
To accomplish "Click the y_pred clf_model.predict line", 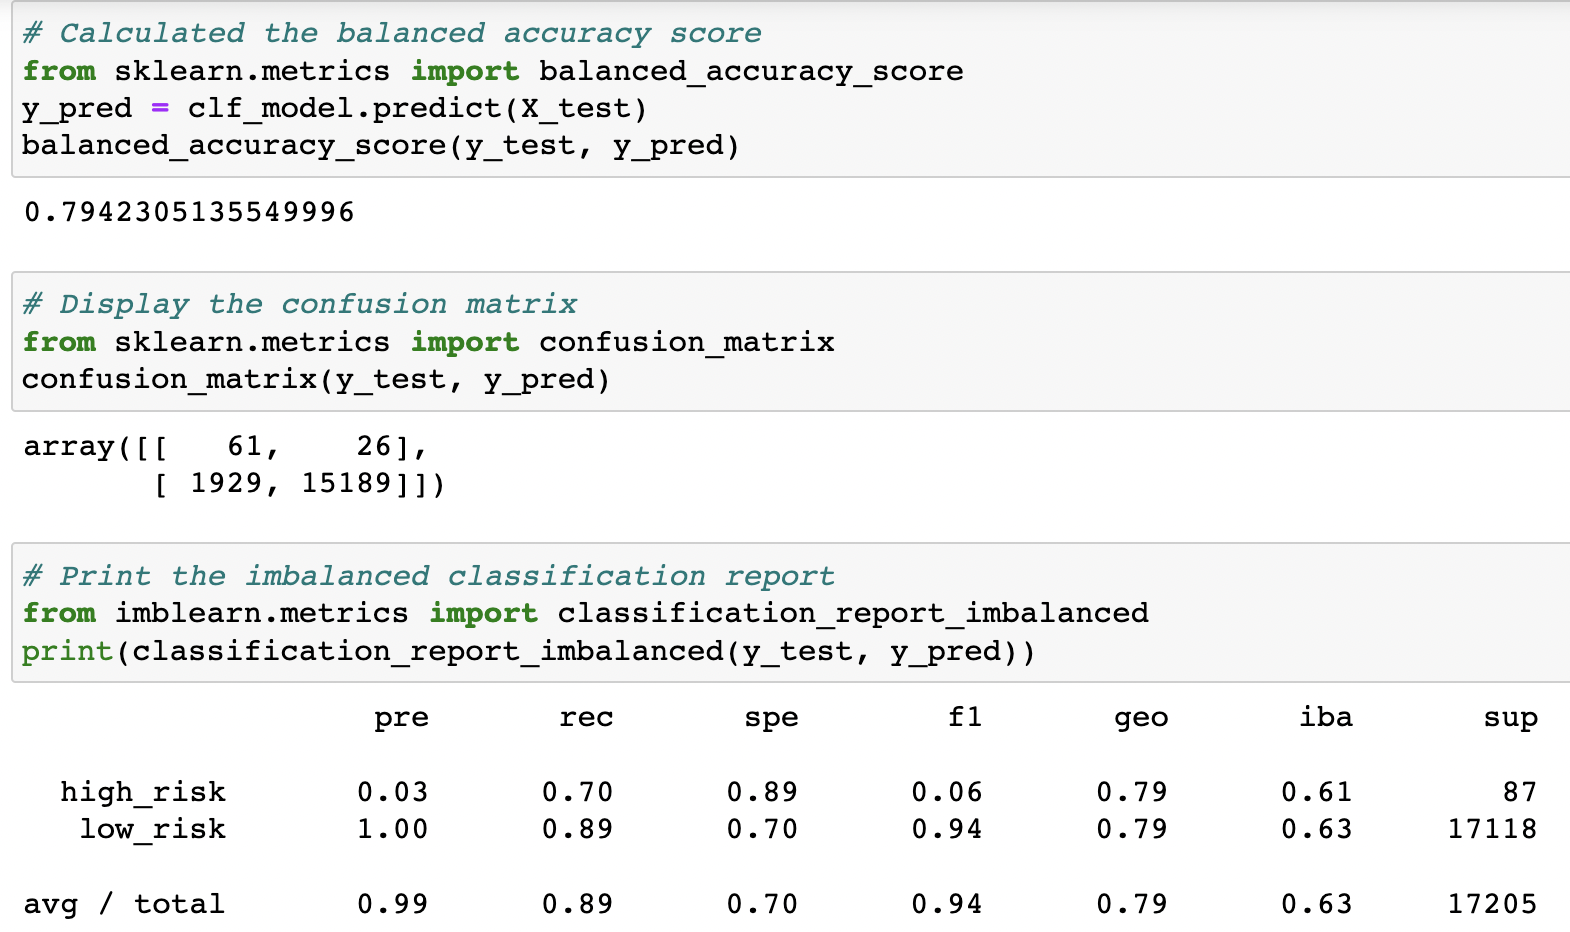I will click(335, 108).
